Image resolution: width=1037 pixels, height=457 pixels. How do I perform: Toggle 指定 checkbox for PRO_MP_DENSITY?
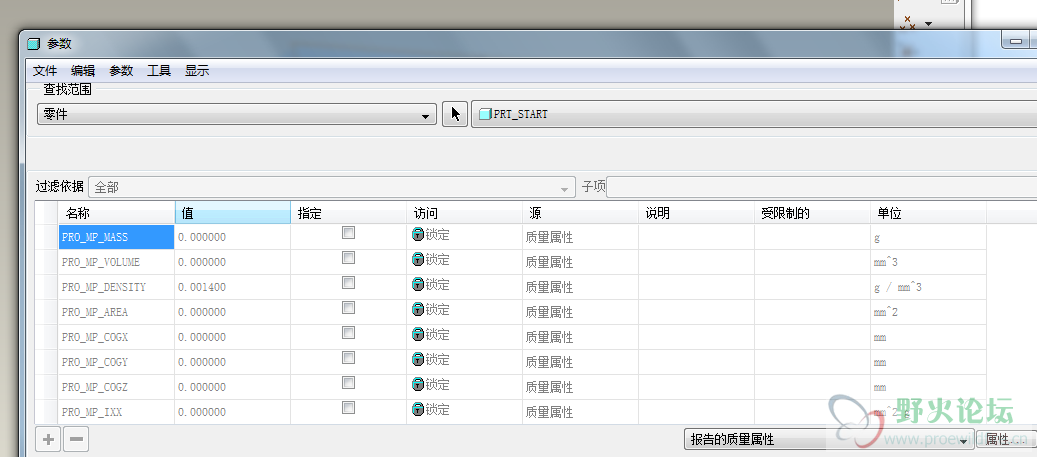pyautogui.click(x=349, y=282)
